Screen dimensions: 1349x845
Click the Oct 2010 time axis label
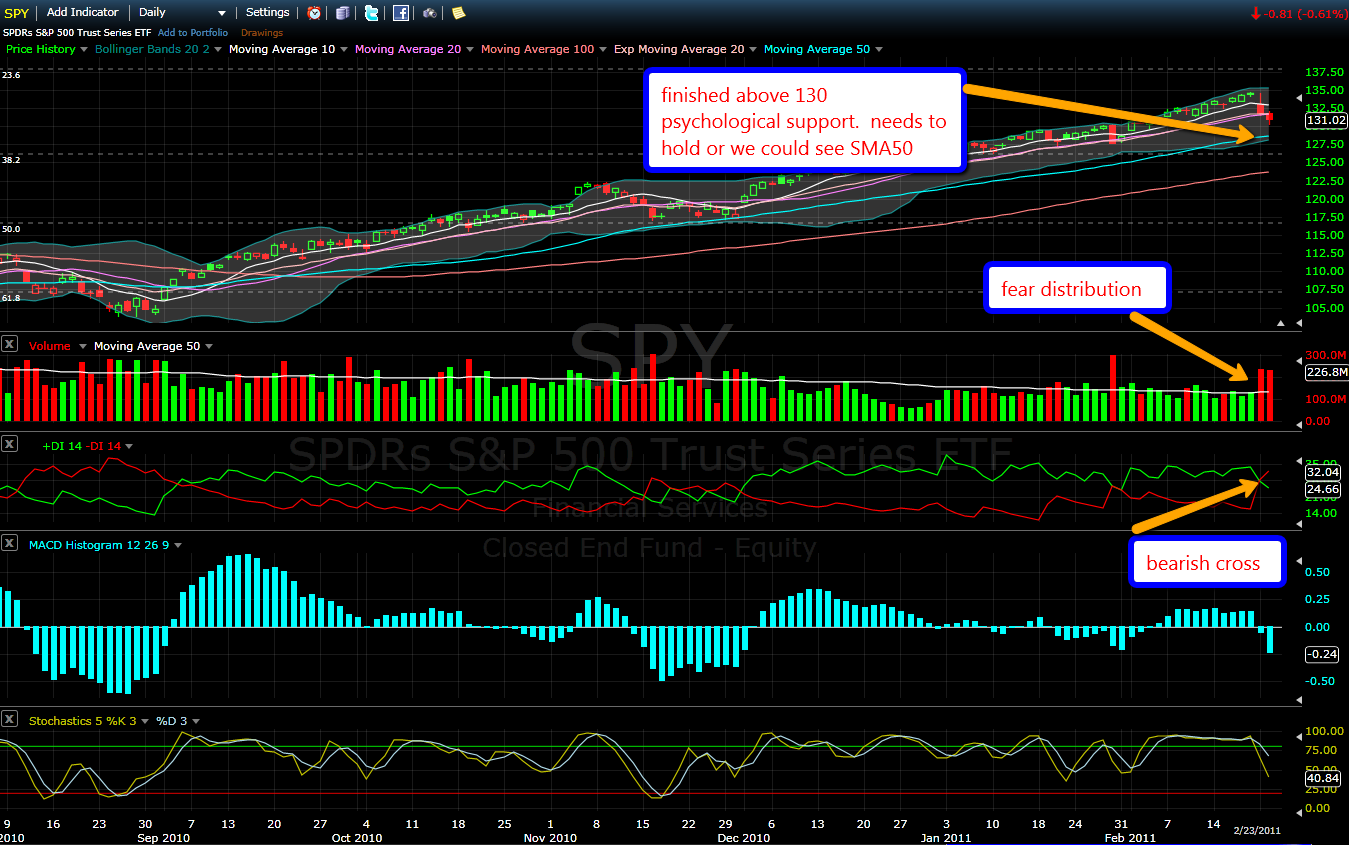click(x=357, y=838)
